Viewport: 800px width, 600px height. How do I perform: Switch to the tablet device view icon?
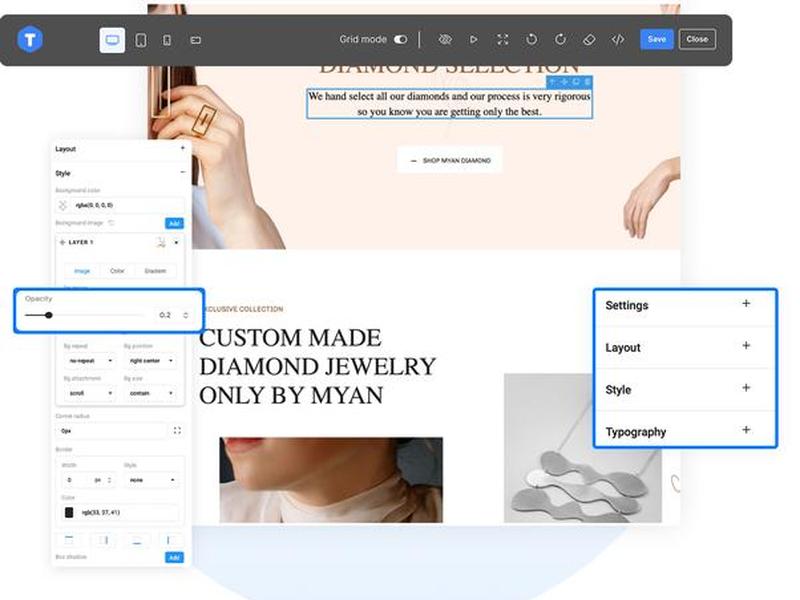coord(141,40)
